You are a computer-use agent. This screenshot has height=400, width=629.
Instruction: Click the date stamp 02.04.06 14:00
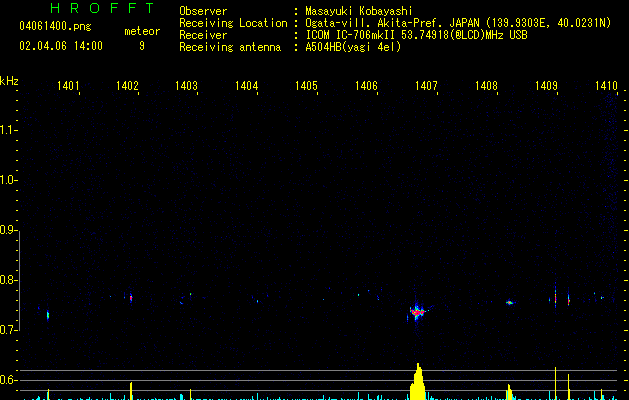[x=61, y=46]
